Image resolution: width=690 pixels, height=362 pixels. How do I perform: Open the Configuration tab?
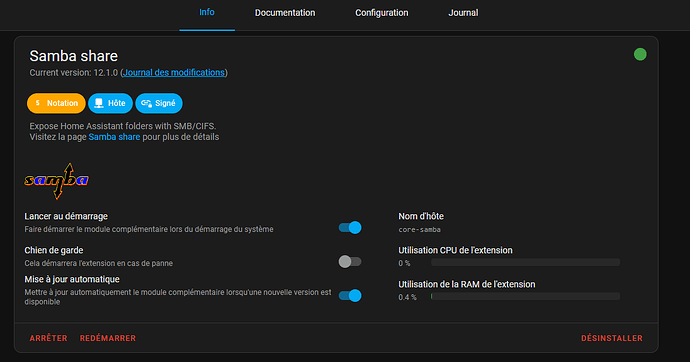point(382,13)
